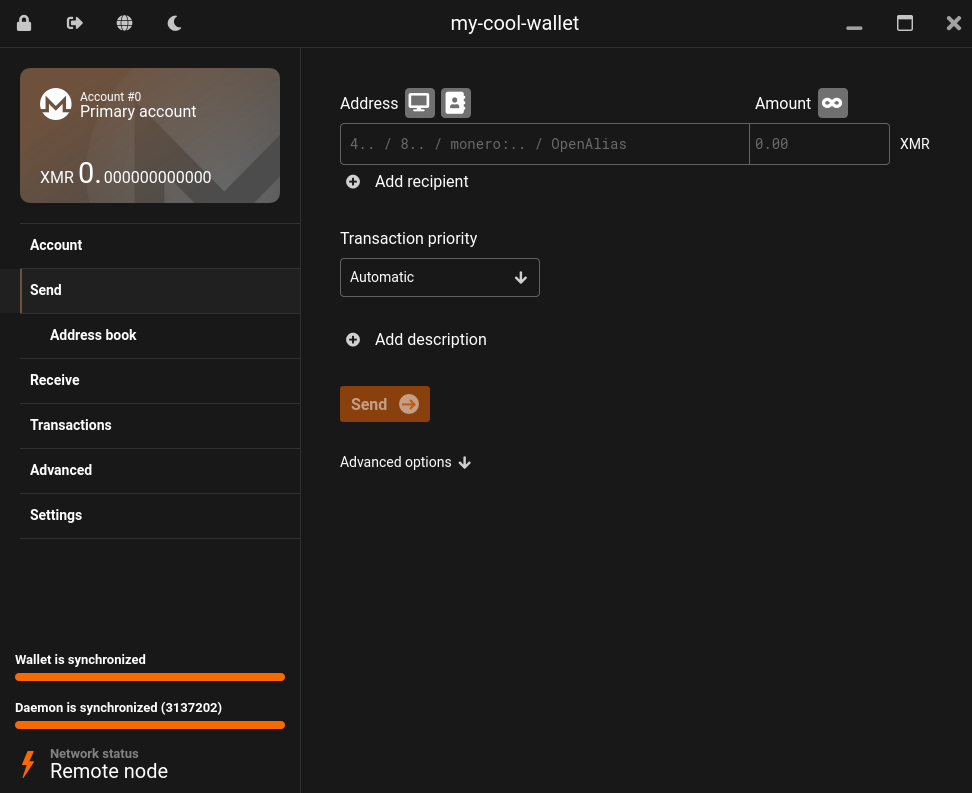
Task: Open the Account menu item
Action: tap(56, 245)
